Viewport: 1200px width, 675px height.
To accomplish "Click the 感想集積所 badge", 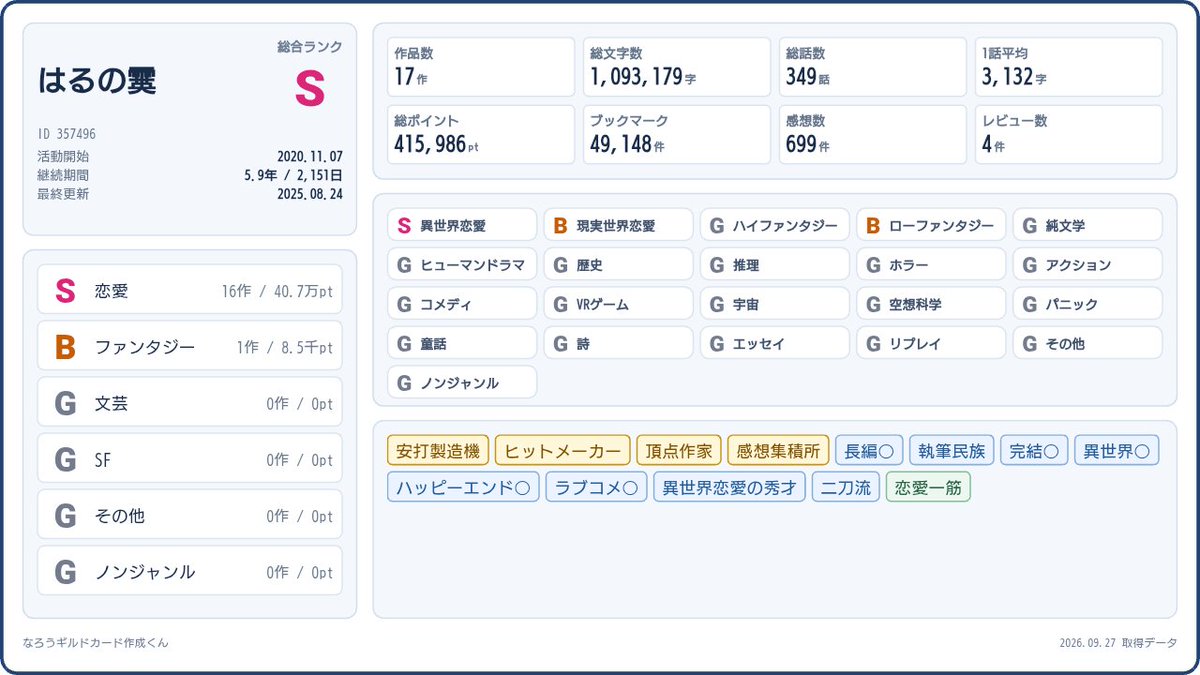I will (778, 451).
